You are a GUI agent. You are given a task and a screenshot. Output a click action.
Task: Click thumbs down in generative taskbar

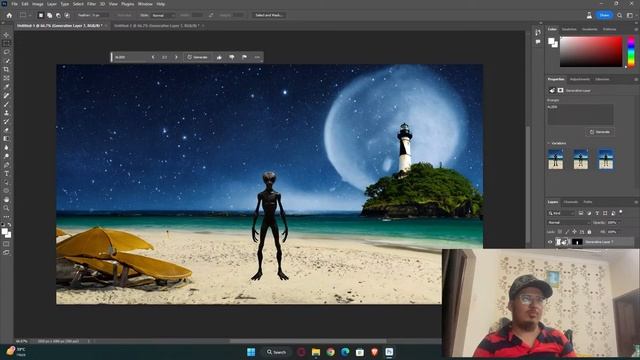(232, 58)
